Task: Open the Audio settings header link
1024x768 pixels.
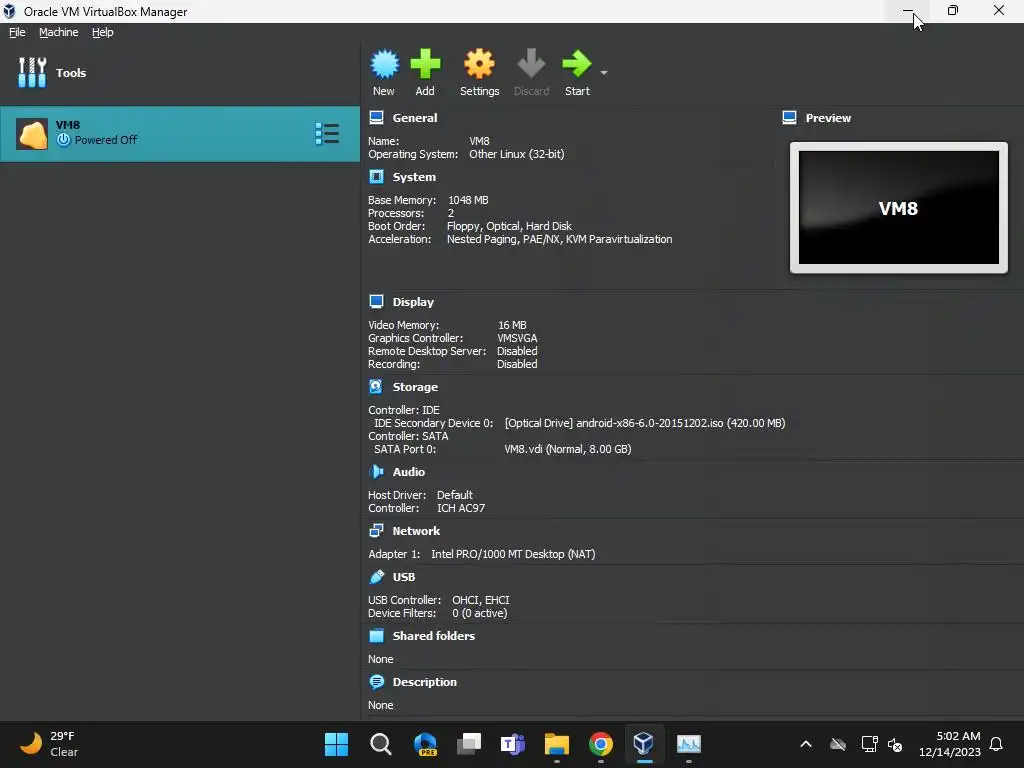Action: pos(409,472)
